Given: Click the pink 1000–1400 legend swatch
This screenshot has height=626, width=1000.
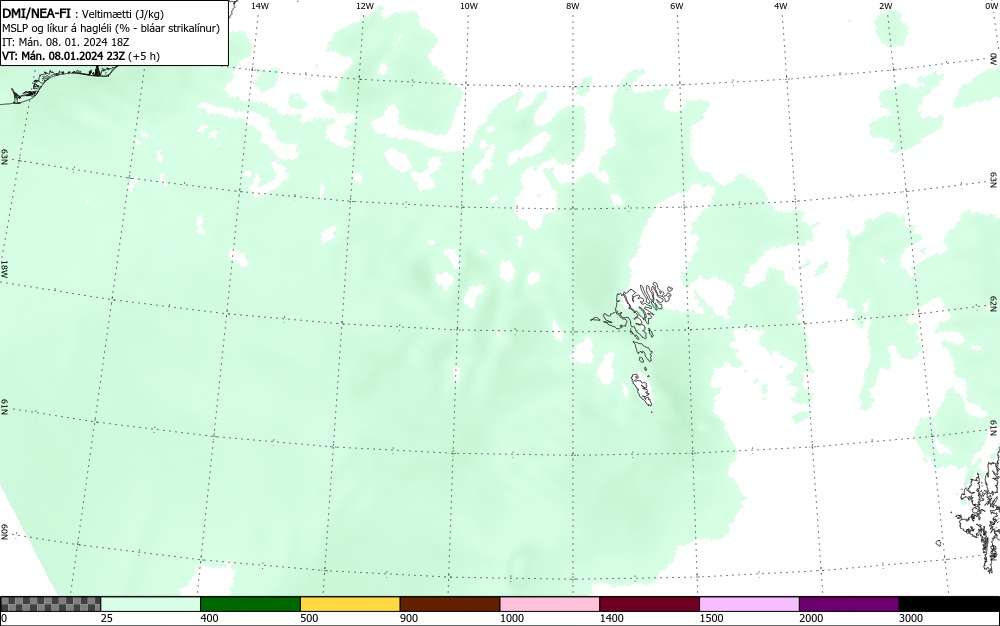Looking at the screenshot, I should point(550,604).
